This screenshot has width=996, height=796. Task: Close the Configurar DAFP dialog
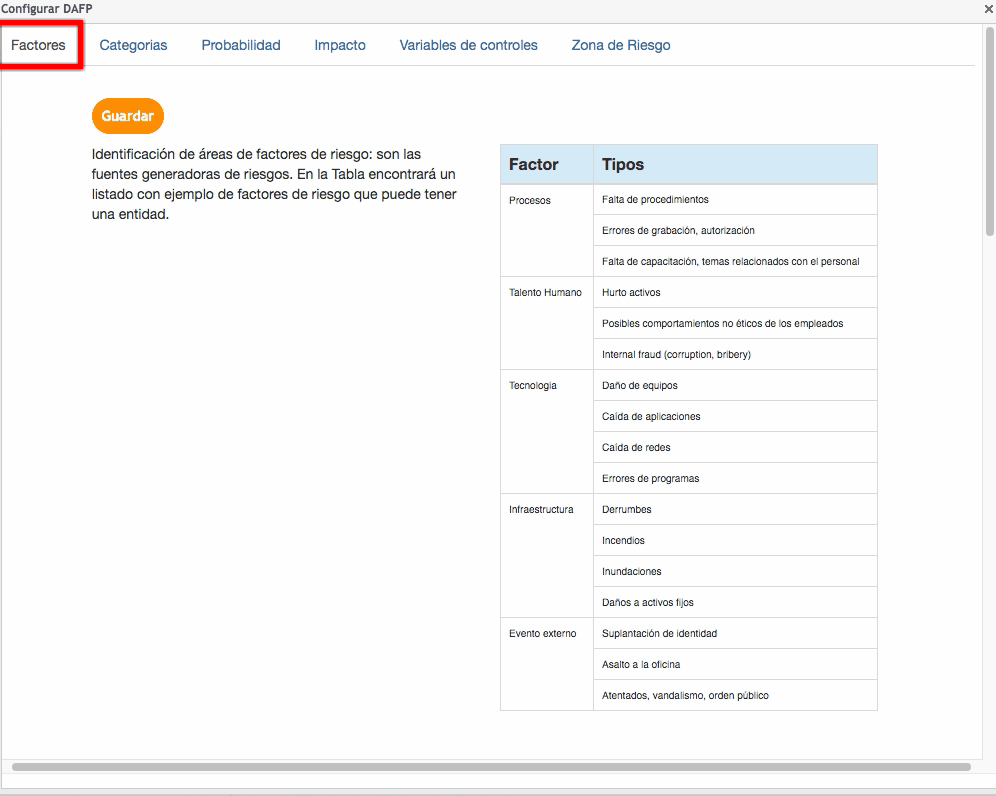click(988, 8)
